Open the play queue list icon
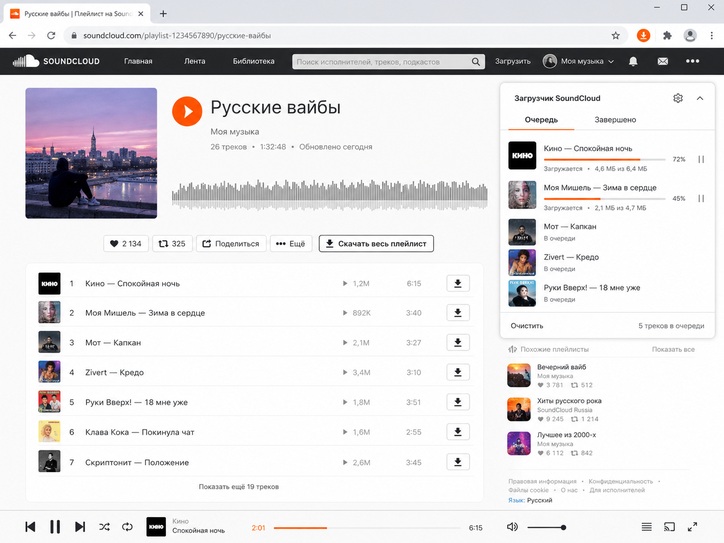Viewport: 724px width, 543px height. (x=646, y=527)
